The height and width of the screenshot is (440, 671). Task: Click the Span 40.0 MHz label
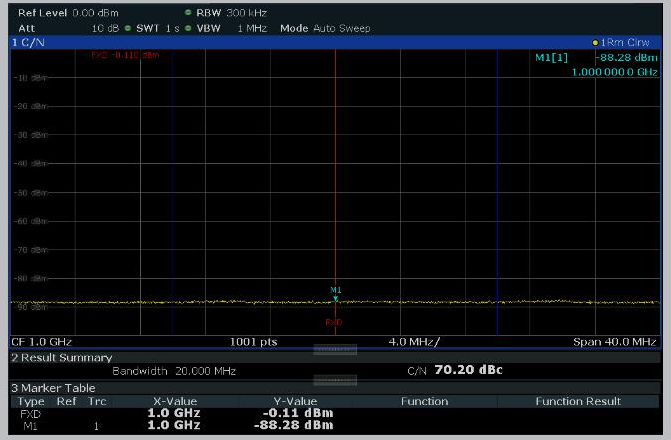[614, 342]
